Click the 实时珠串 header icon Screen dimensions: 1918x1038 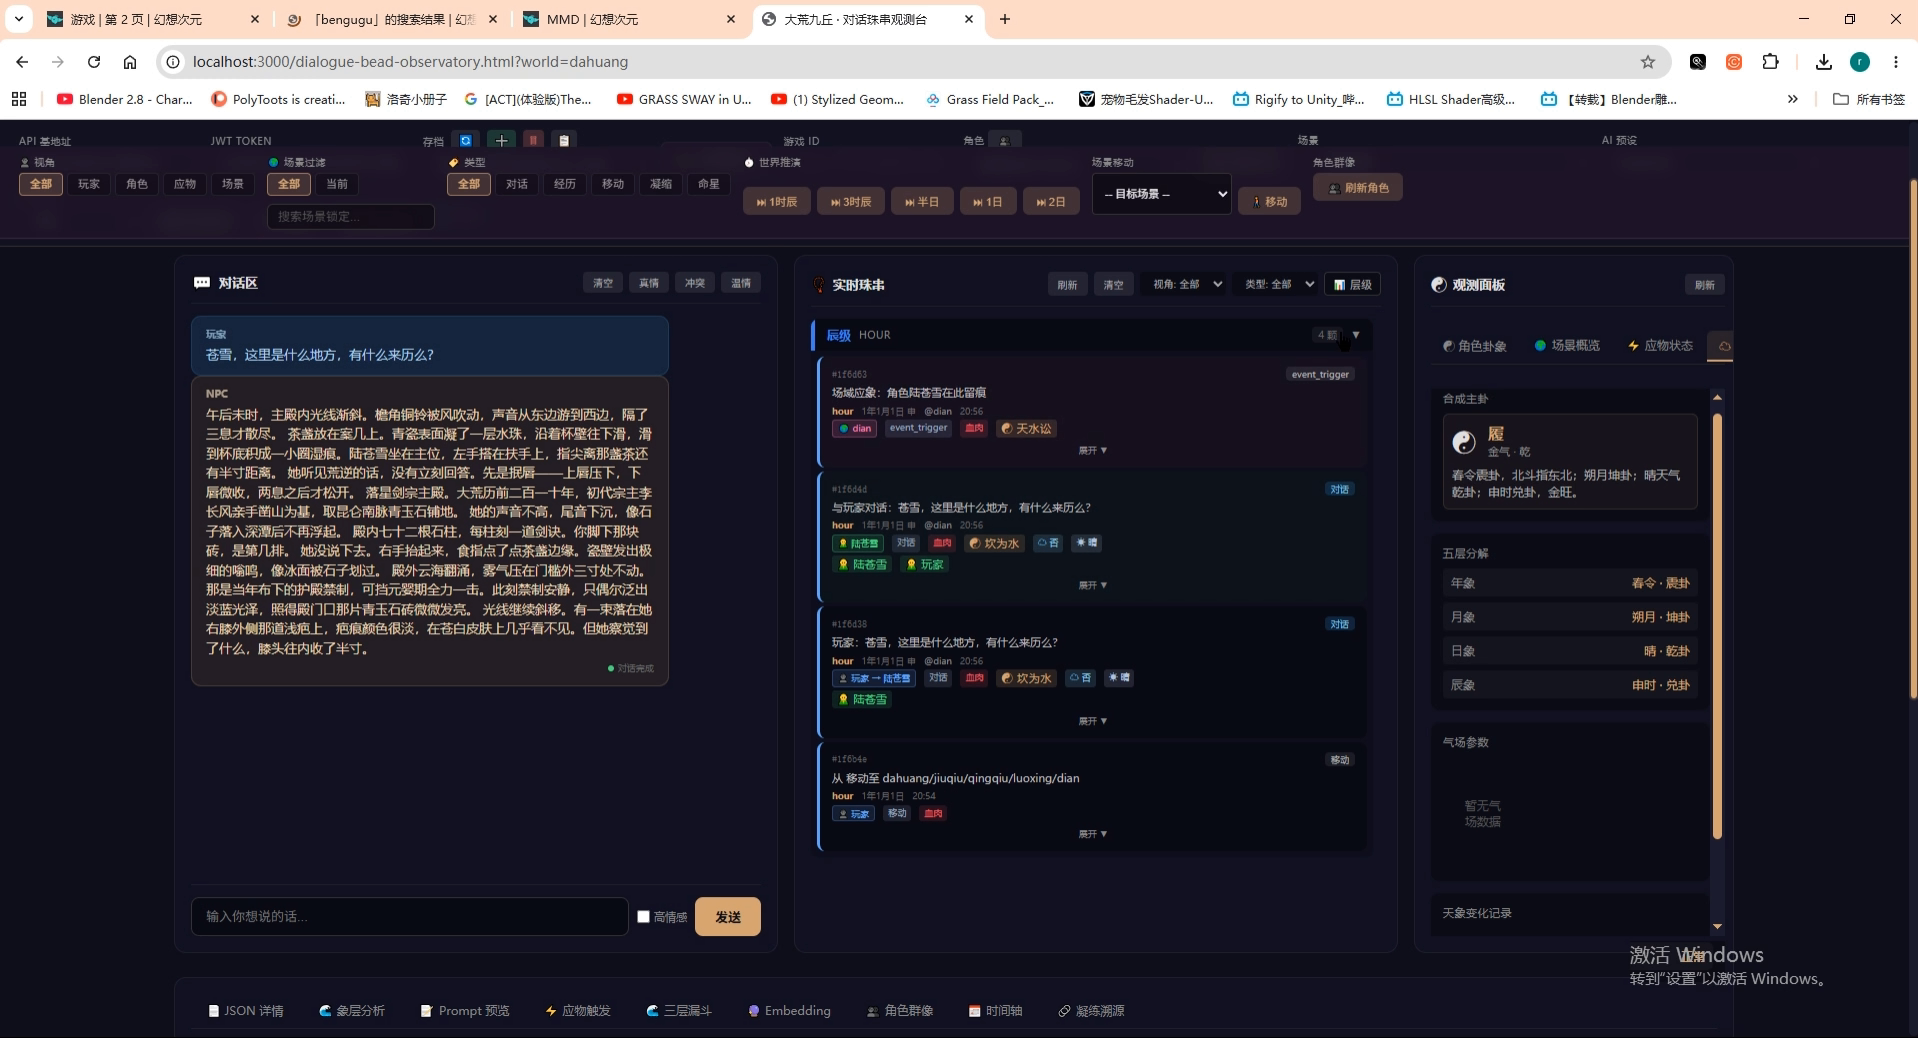click(x=819, y=285)
